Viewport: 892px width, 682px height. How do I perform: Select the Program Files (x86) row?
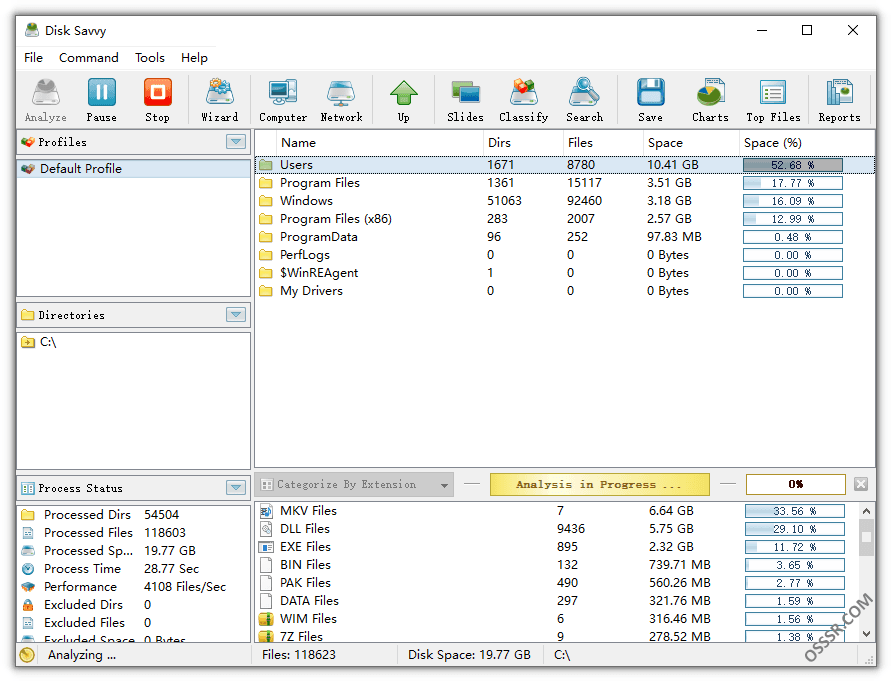pos(564,219)
